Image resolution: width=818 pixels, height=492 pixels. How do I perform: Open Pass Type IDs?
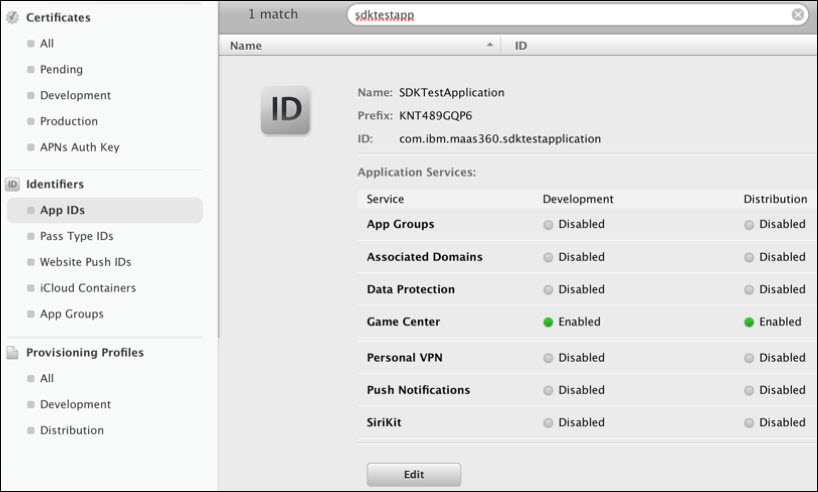tap(77, 236)
